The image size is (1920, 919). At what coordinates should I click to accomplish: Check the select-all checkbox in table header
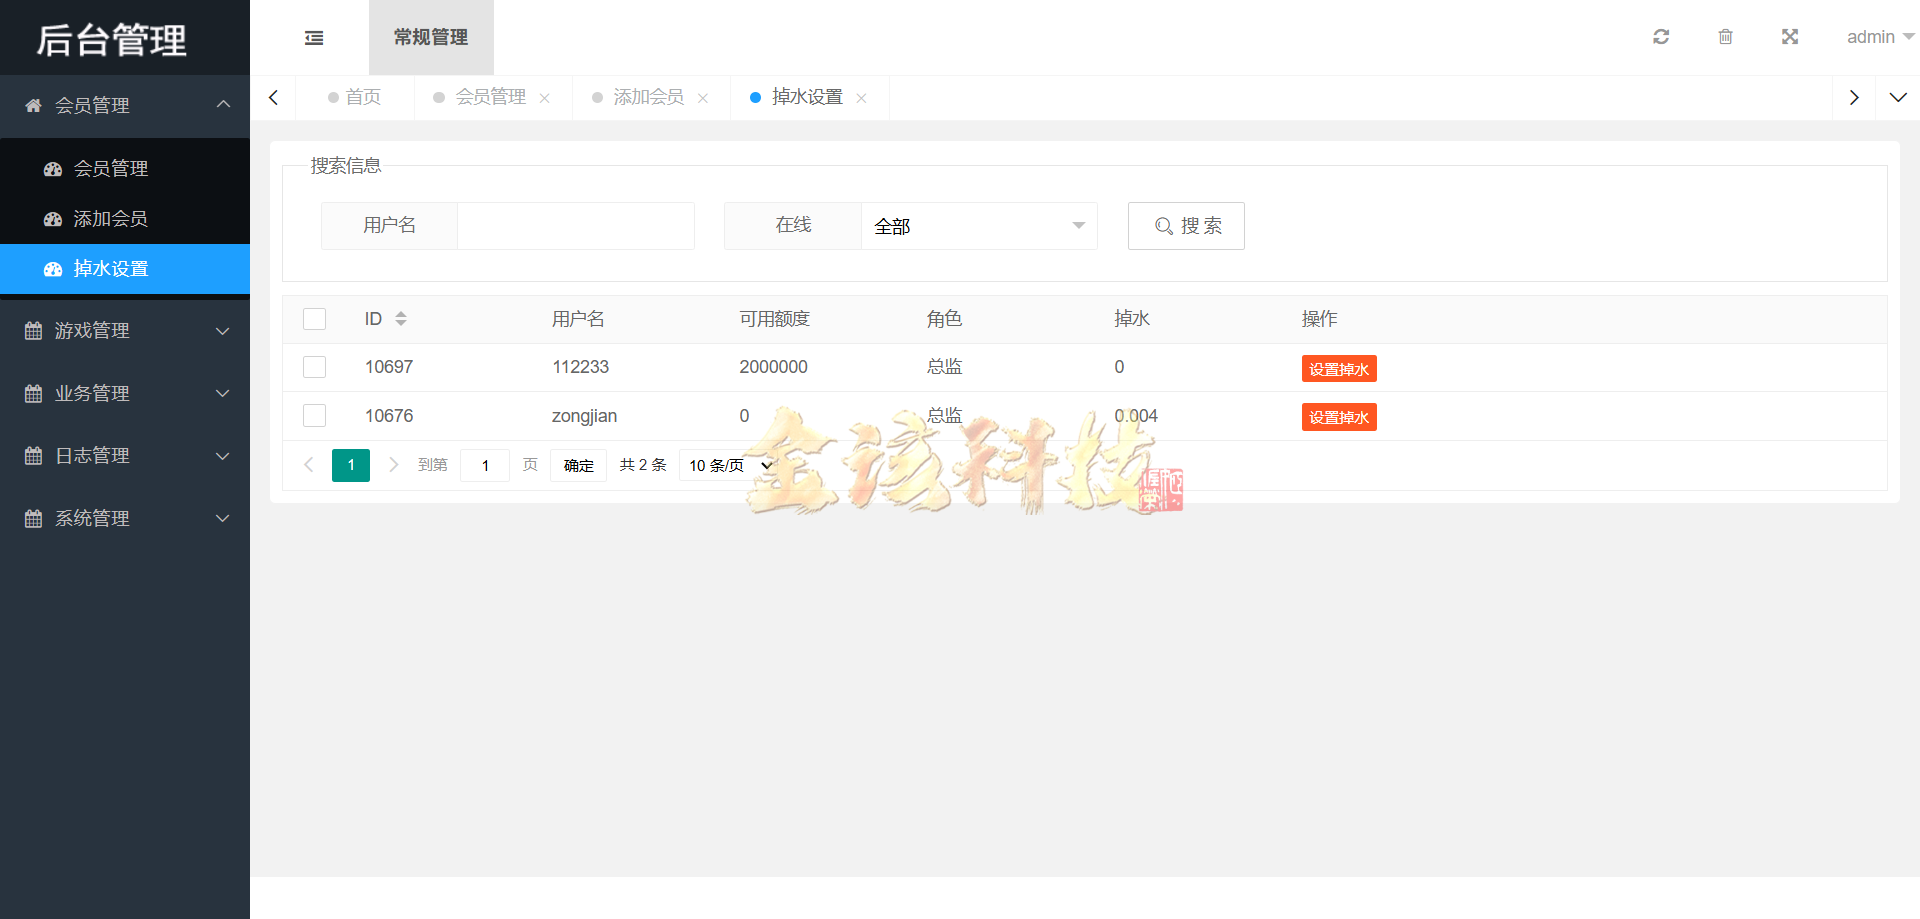click(x=314, y=318)
